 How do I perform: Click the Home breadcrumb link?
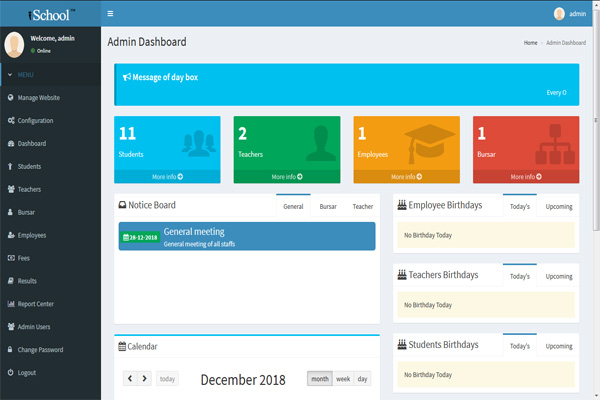click(x=530, y=43)
